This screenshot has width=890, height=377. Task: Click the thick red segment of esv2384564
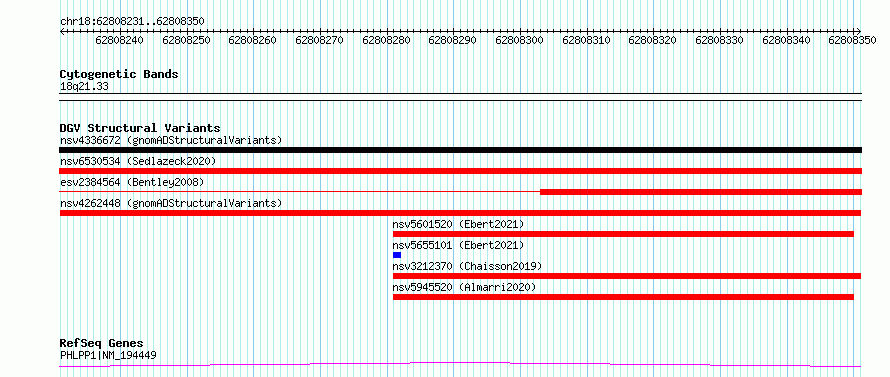(x=701, y=192)
